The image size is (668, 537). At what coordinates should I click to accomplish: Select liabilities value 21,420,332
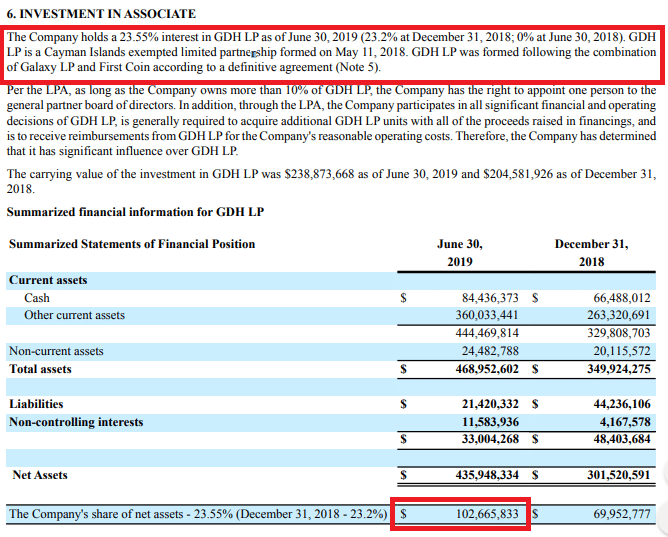[x=490, y=404]
